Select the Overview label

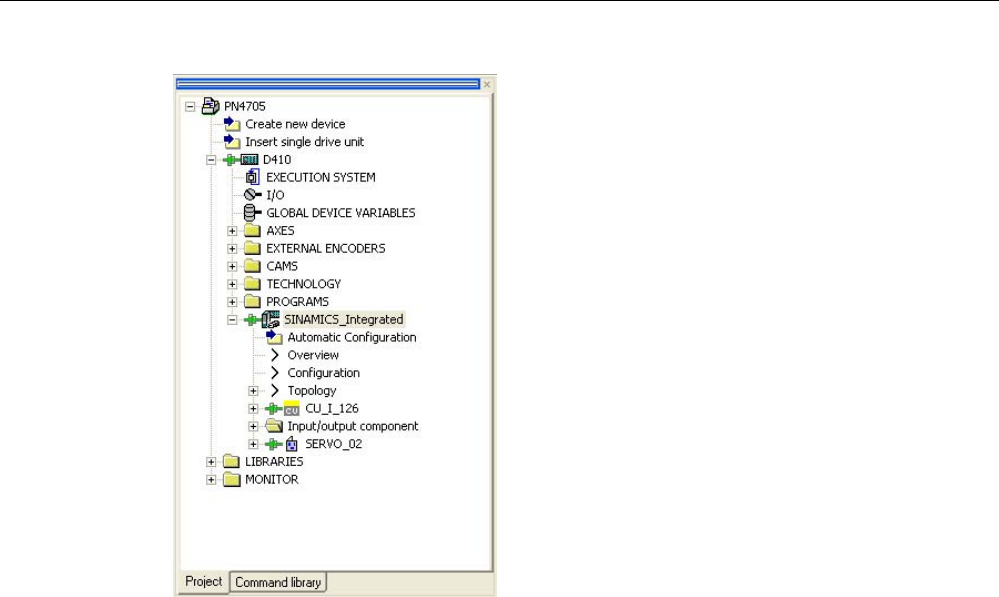313,356
